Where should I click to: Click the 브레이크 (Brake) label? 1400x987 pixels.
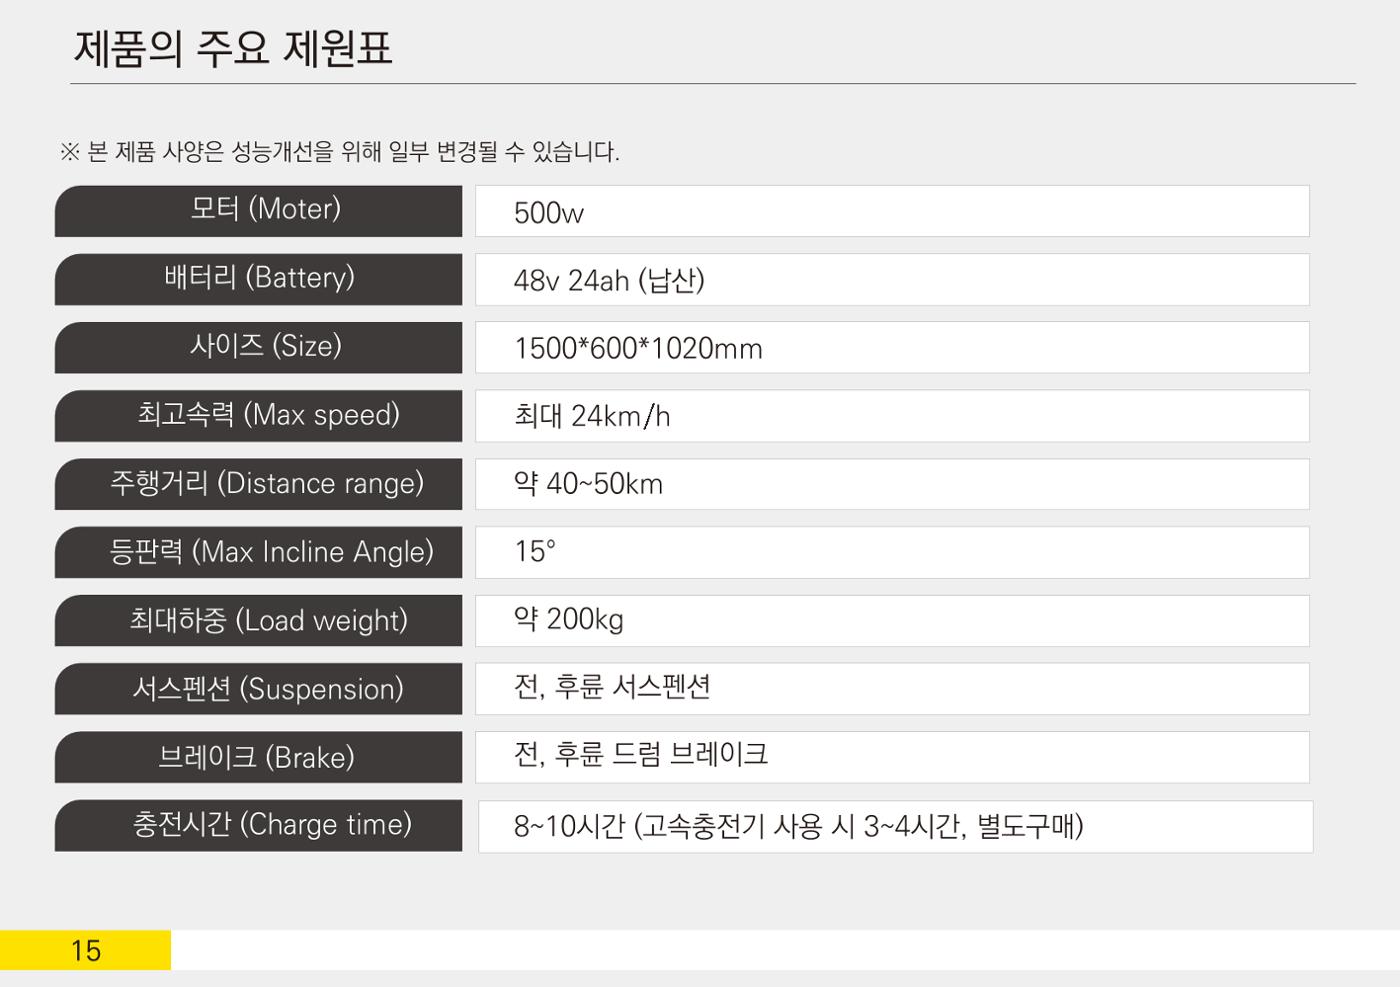[258, 757]
